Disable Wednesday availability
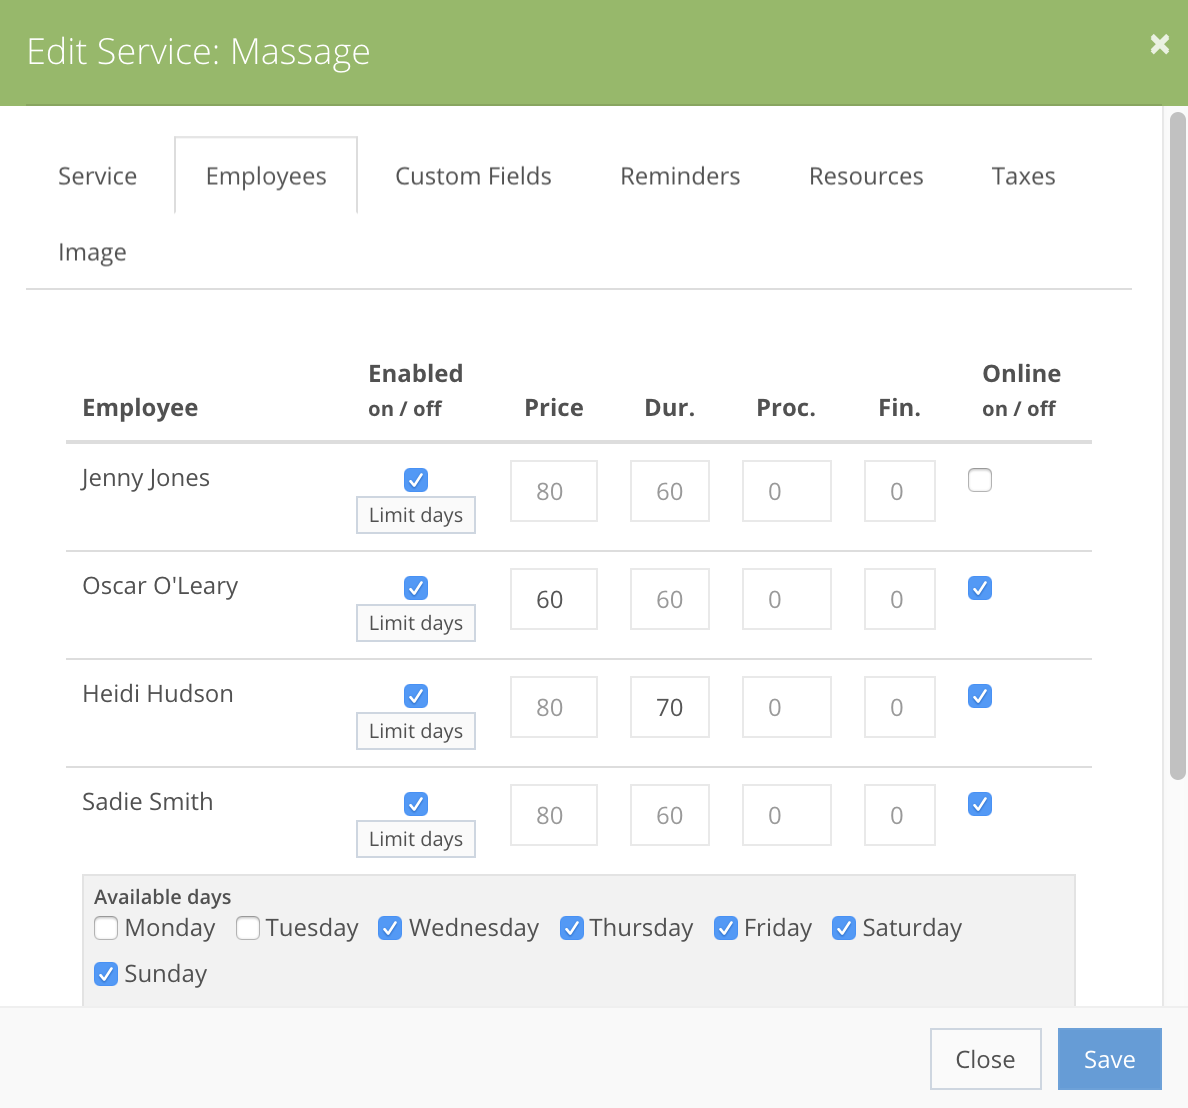The width and height of the screenshot is (1188, 1108). (x=389, y=928)
